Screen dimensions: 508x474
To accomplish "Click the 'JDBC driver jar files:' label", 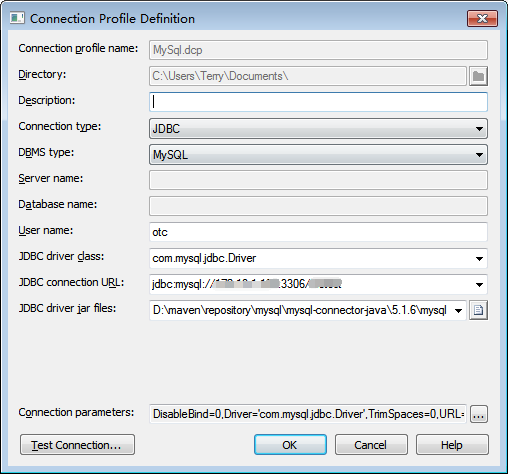I will coord(67,309).
